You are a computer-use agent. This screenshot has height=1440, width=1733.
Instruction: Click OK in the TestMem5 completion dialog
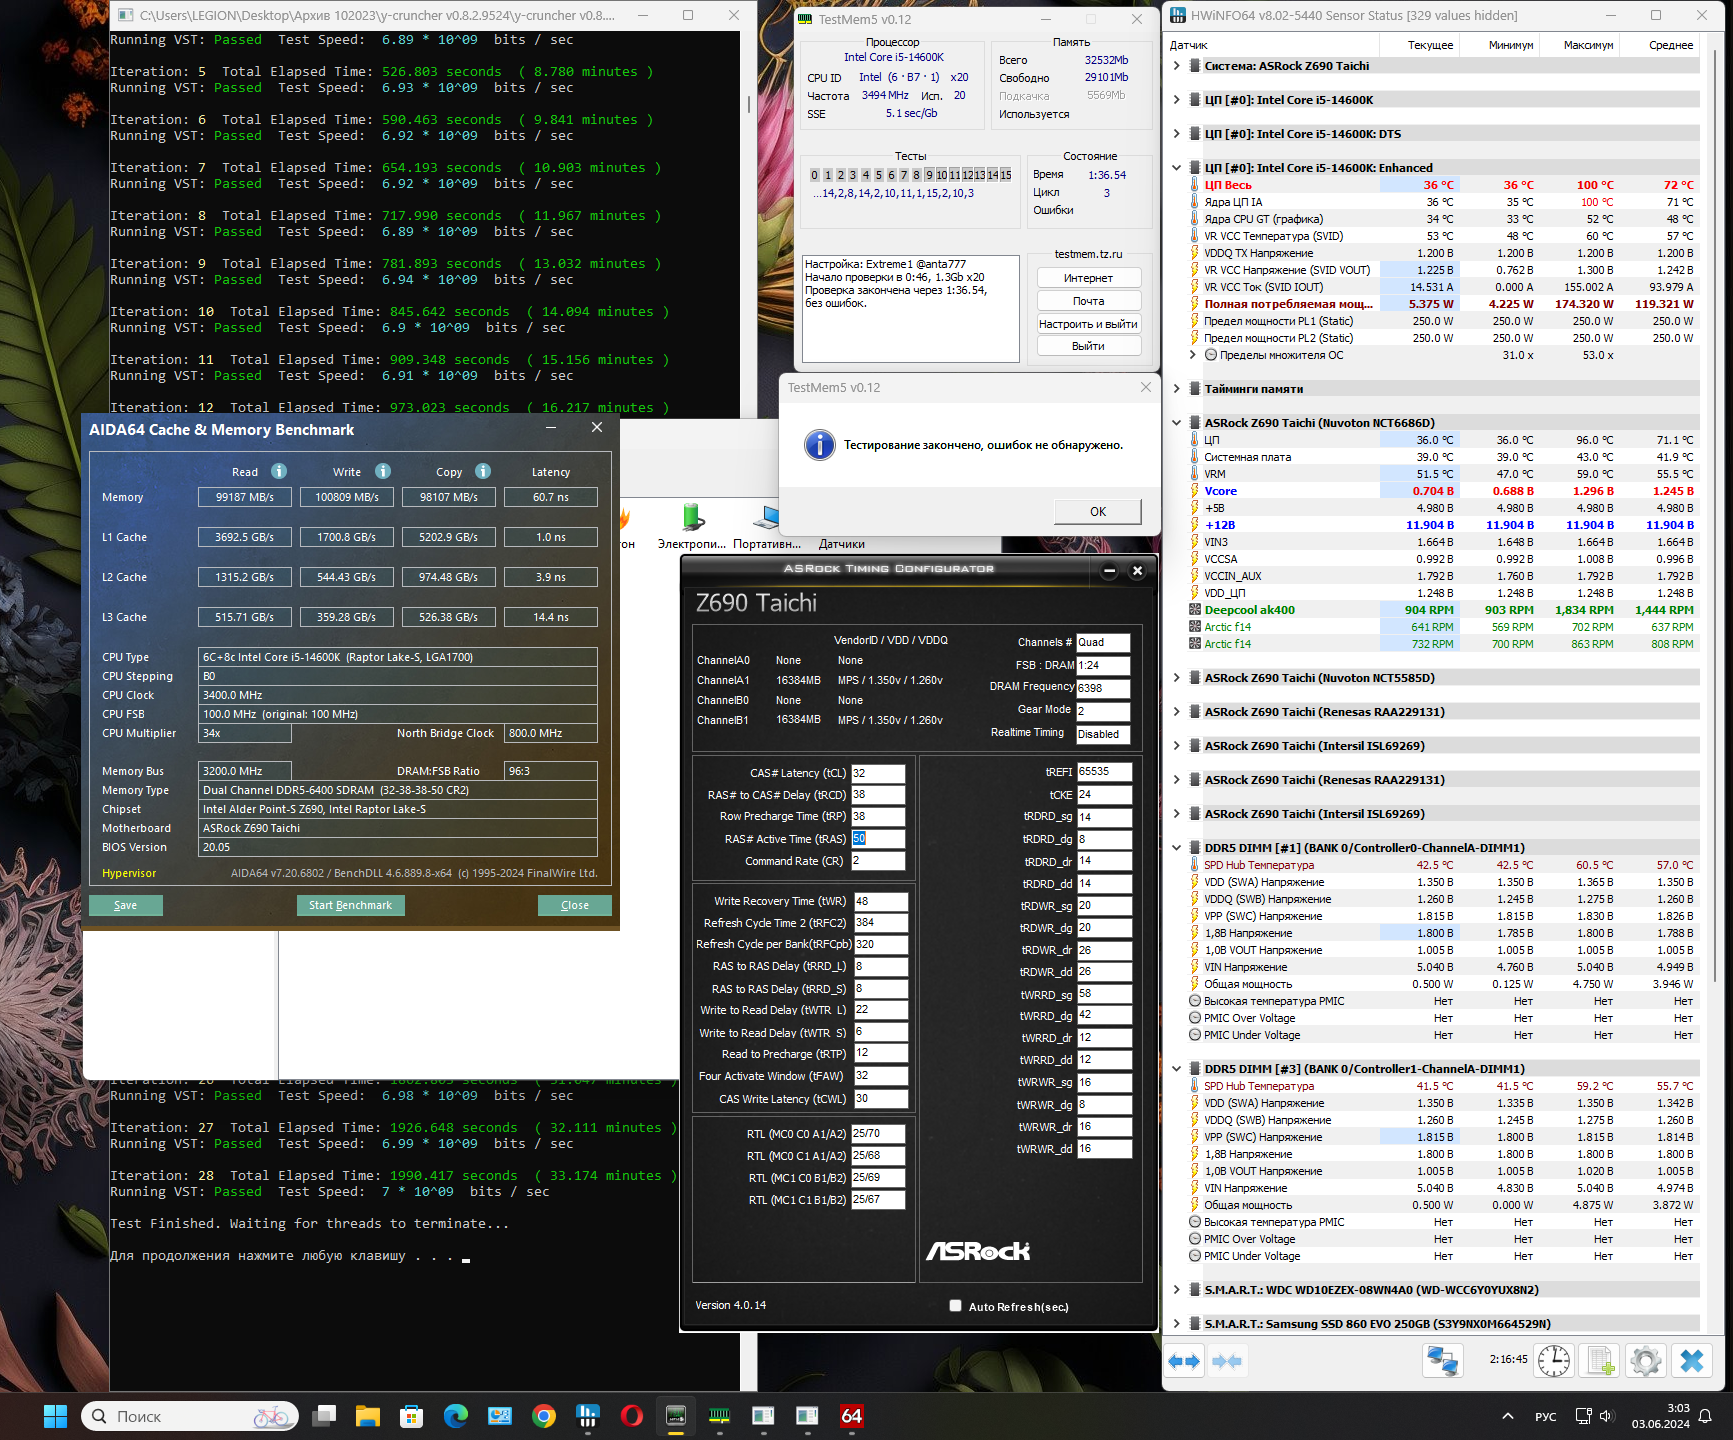pos(1097,511)
